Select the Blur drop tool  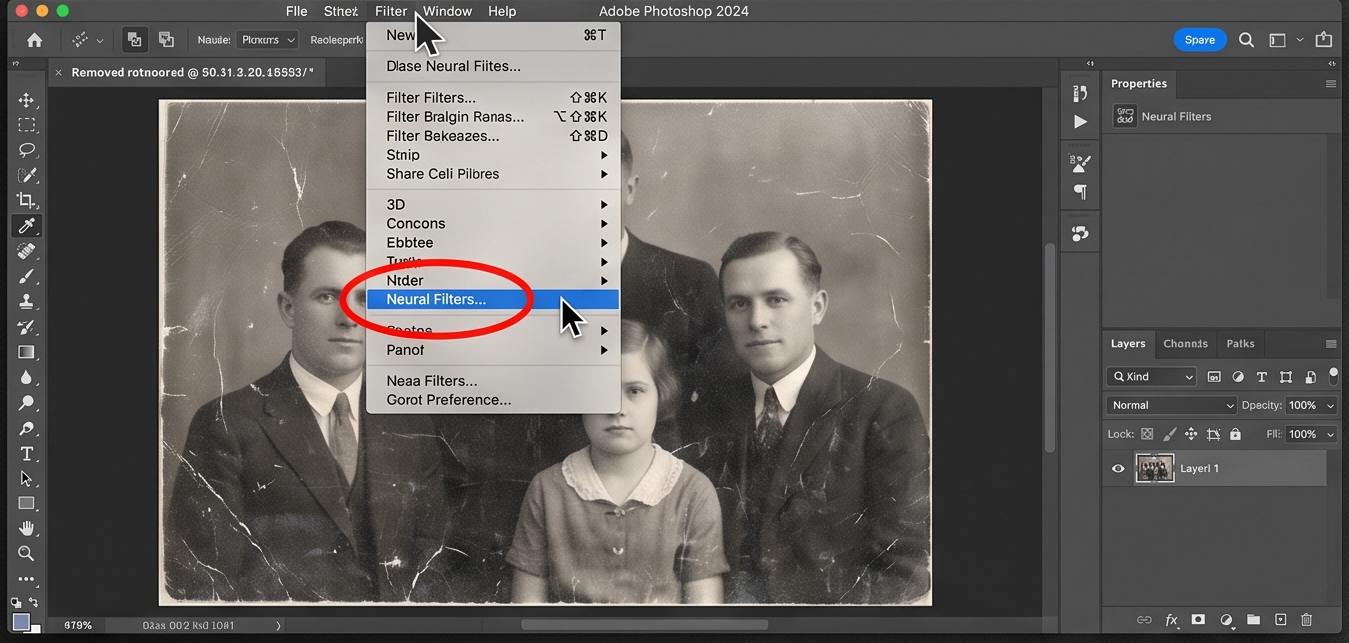tap(26, 378)
